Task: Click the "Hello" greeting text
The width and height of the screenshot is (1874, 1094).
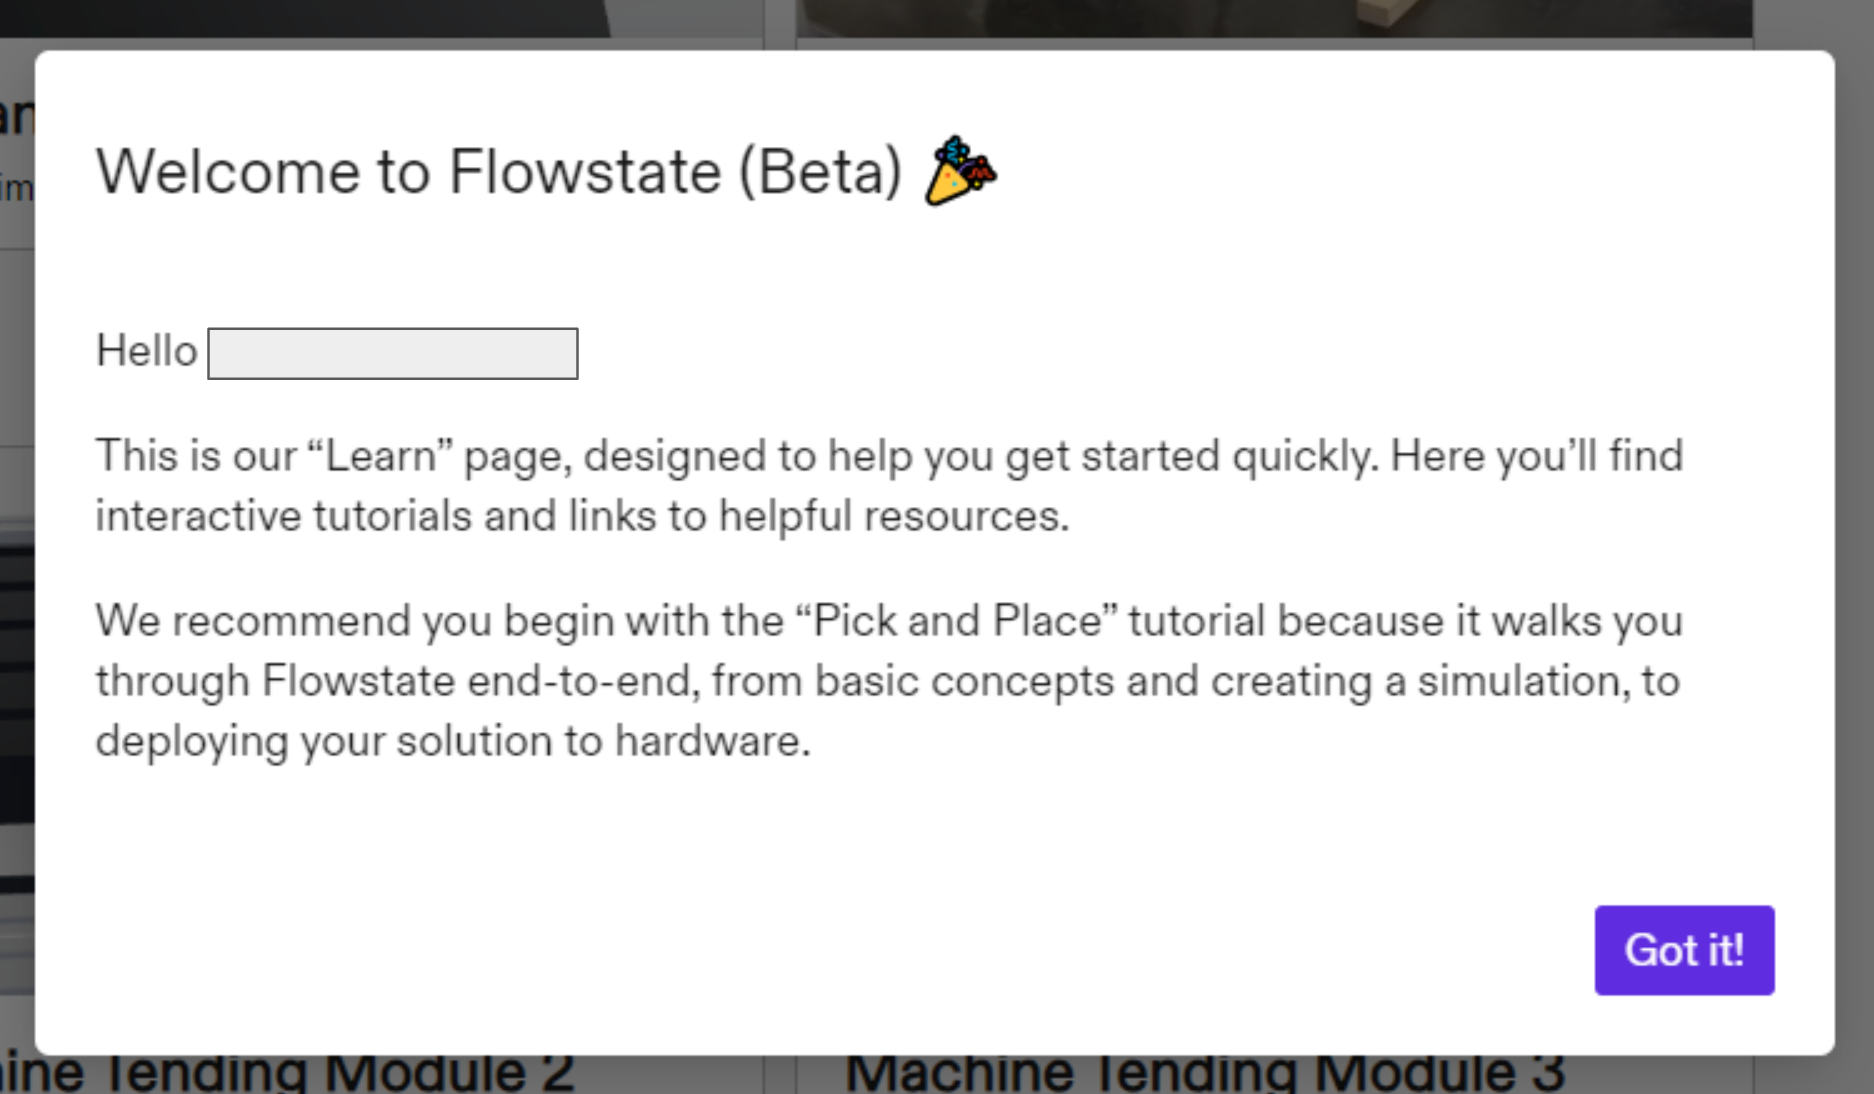Action: point(146,351)
